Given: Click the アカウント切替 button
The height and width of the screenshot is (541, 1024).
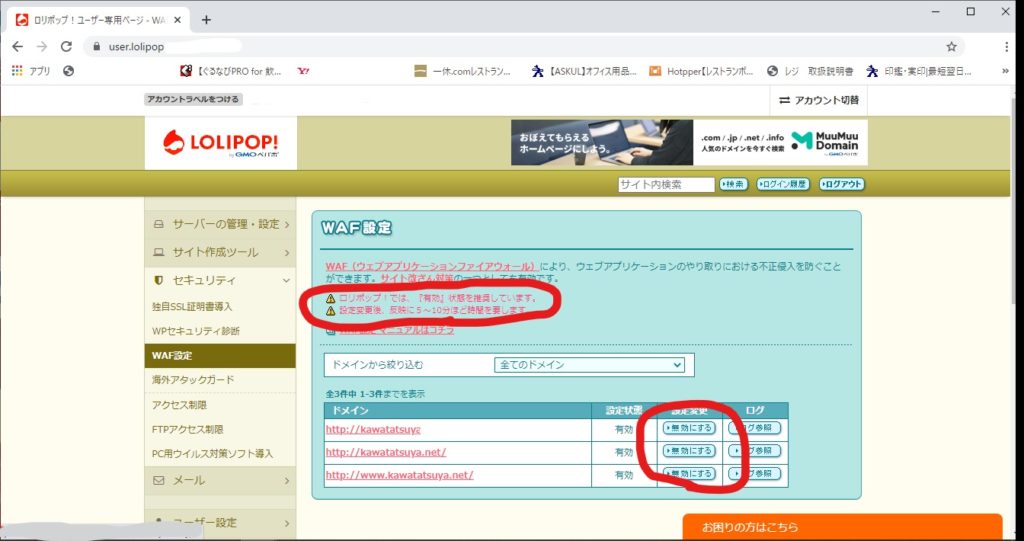Looking at the screenshot, I should (818, 100).
